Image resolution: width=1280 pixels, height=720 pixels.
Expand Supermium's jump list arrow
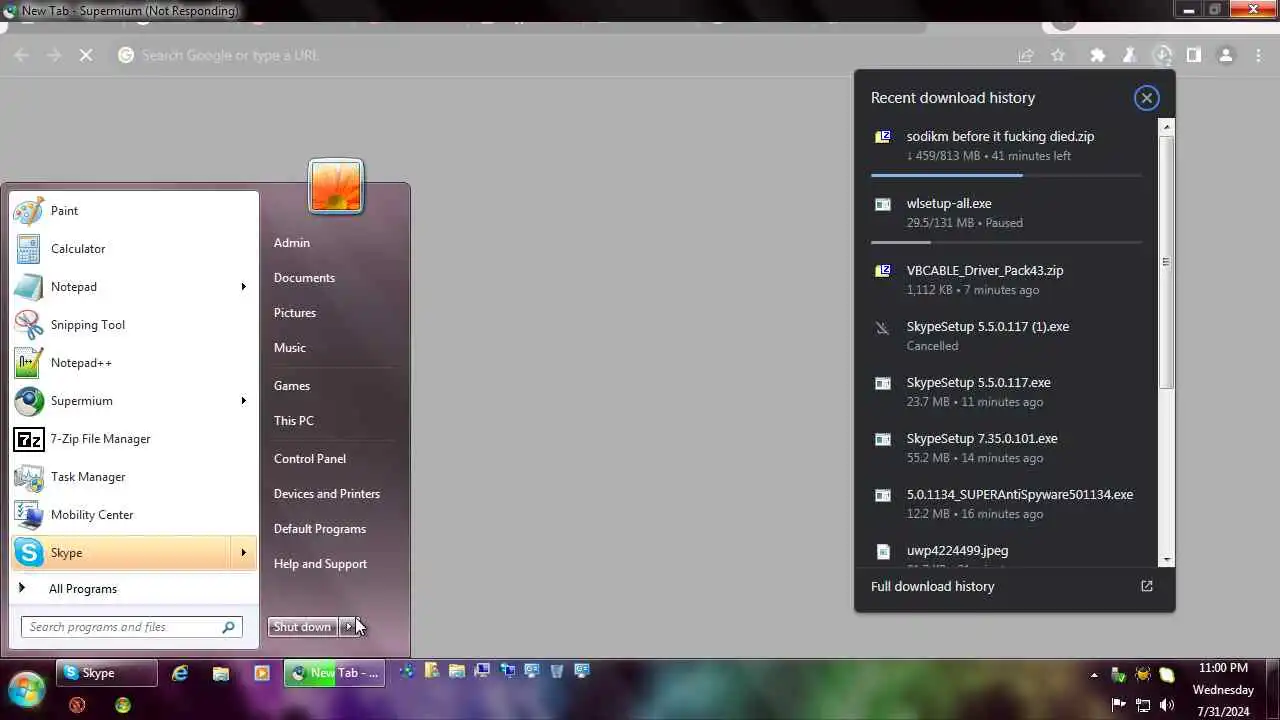click(x=243, y=401)
